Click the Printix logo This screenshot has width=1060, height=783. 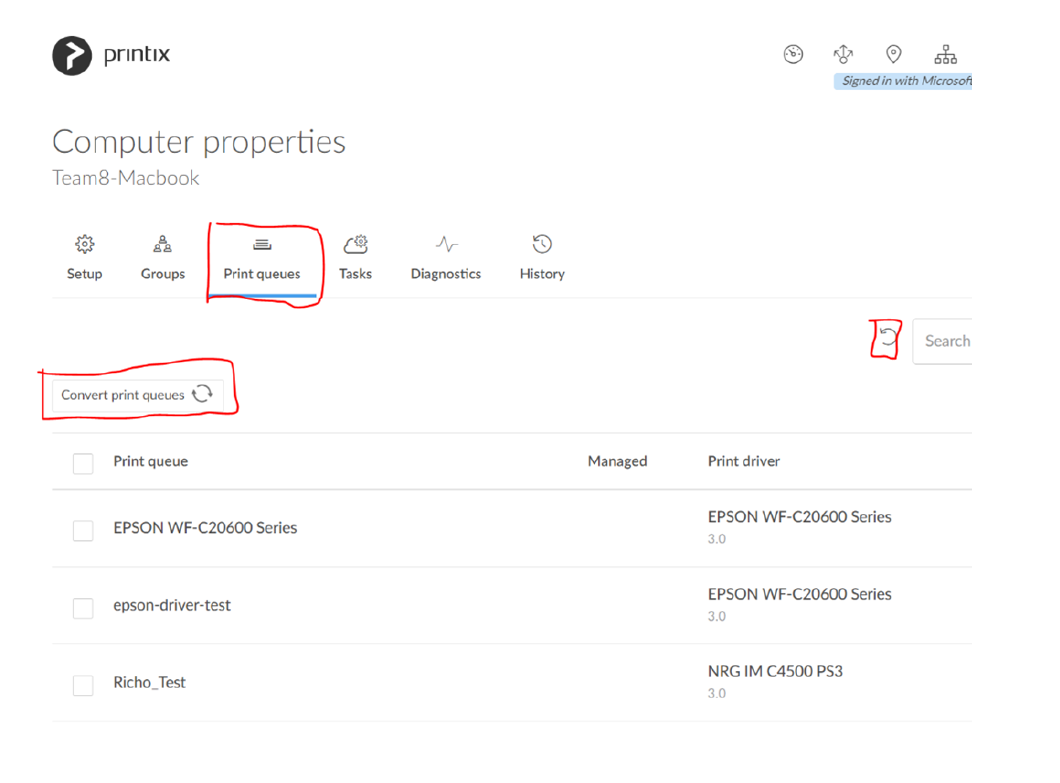pos(110,55)
